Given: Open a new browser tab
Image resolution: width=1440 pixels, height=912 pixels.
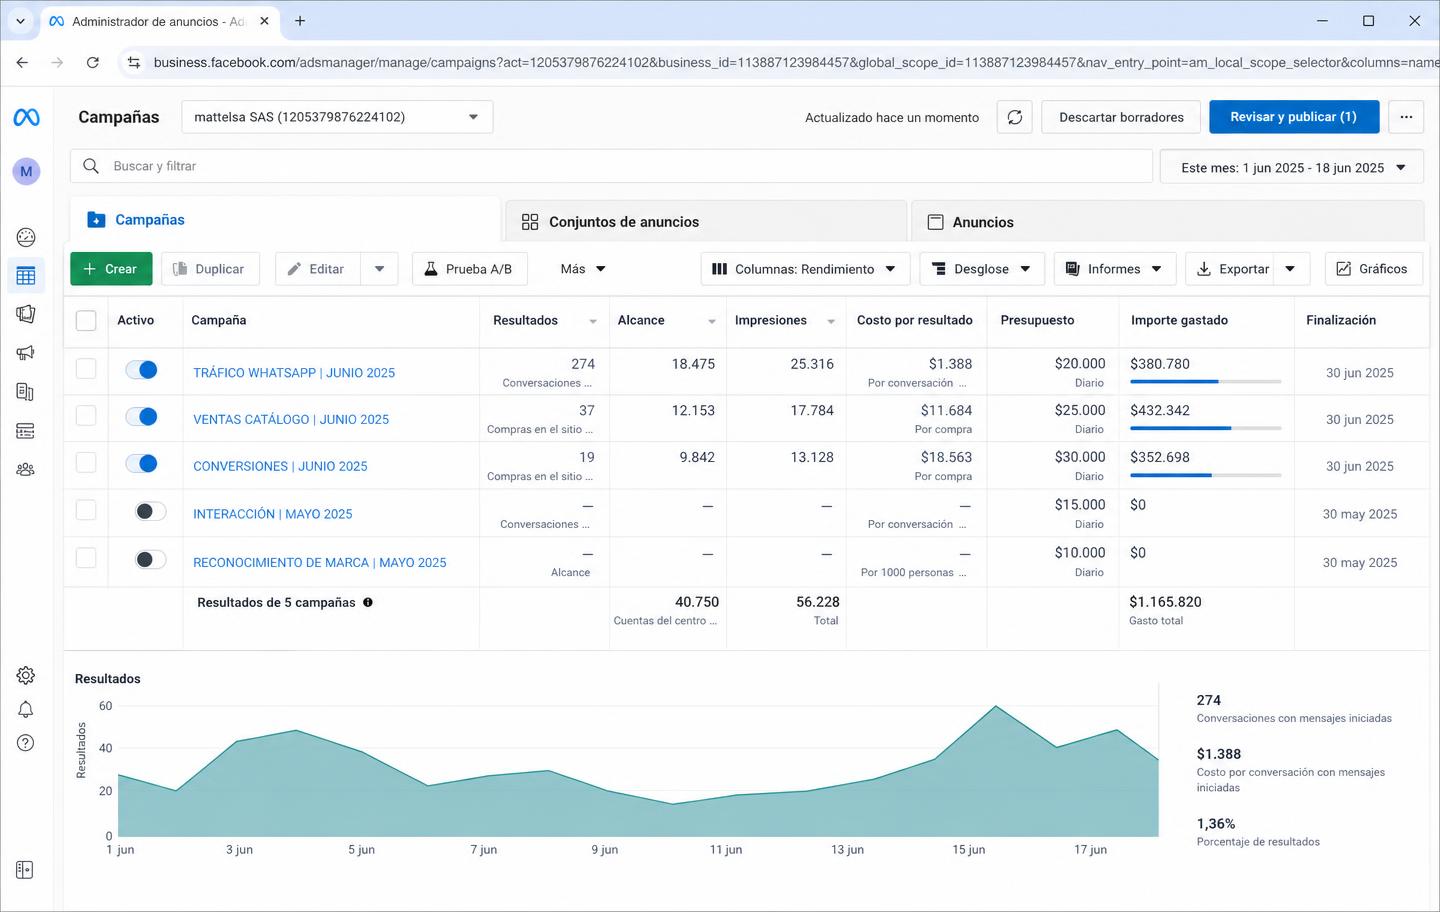Looking at the screenshot, I should (300, 20).
